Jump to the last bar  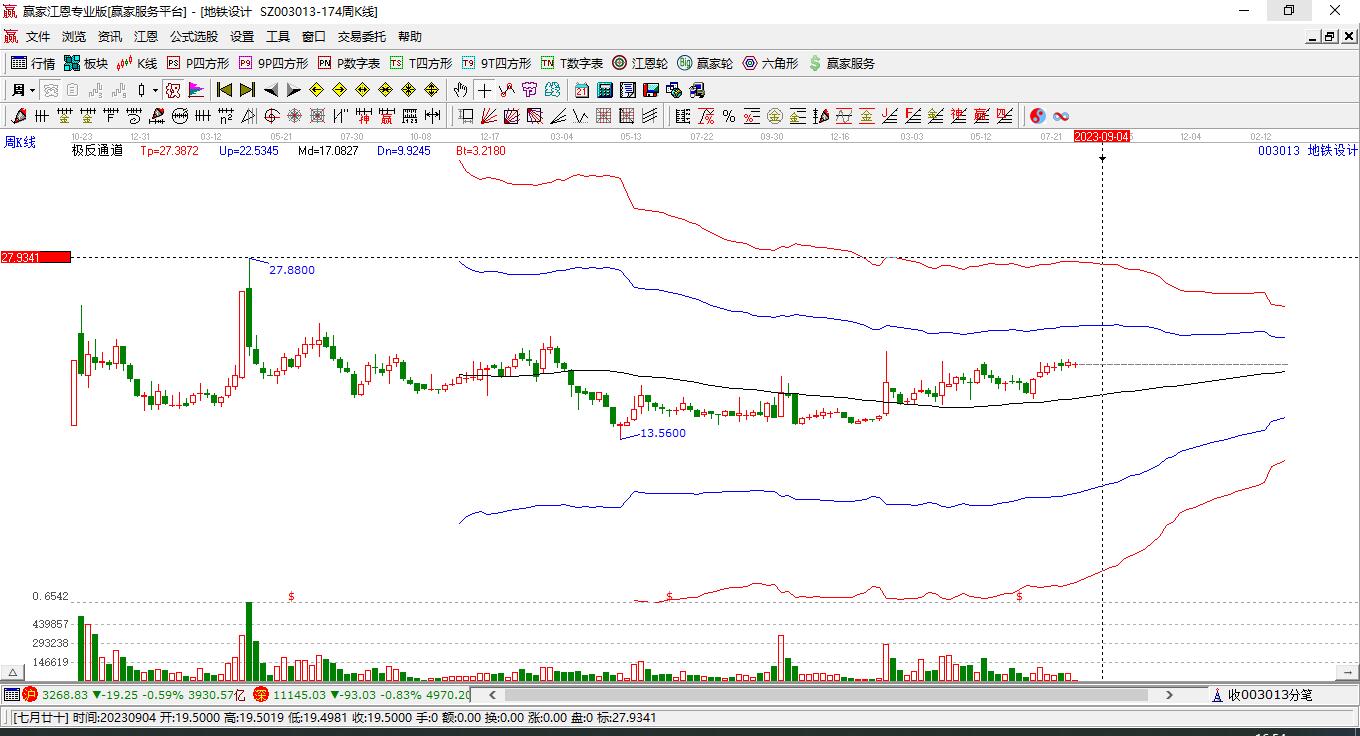tap(247, 90)
